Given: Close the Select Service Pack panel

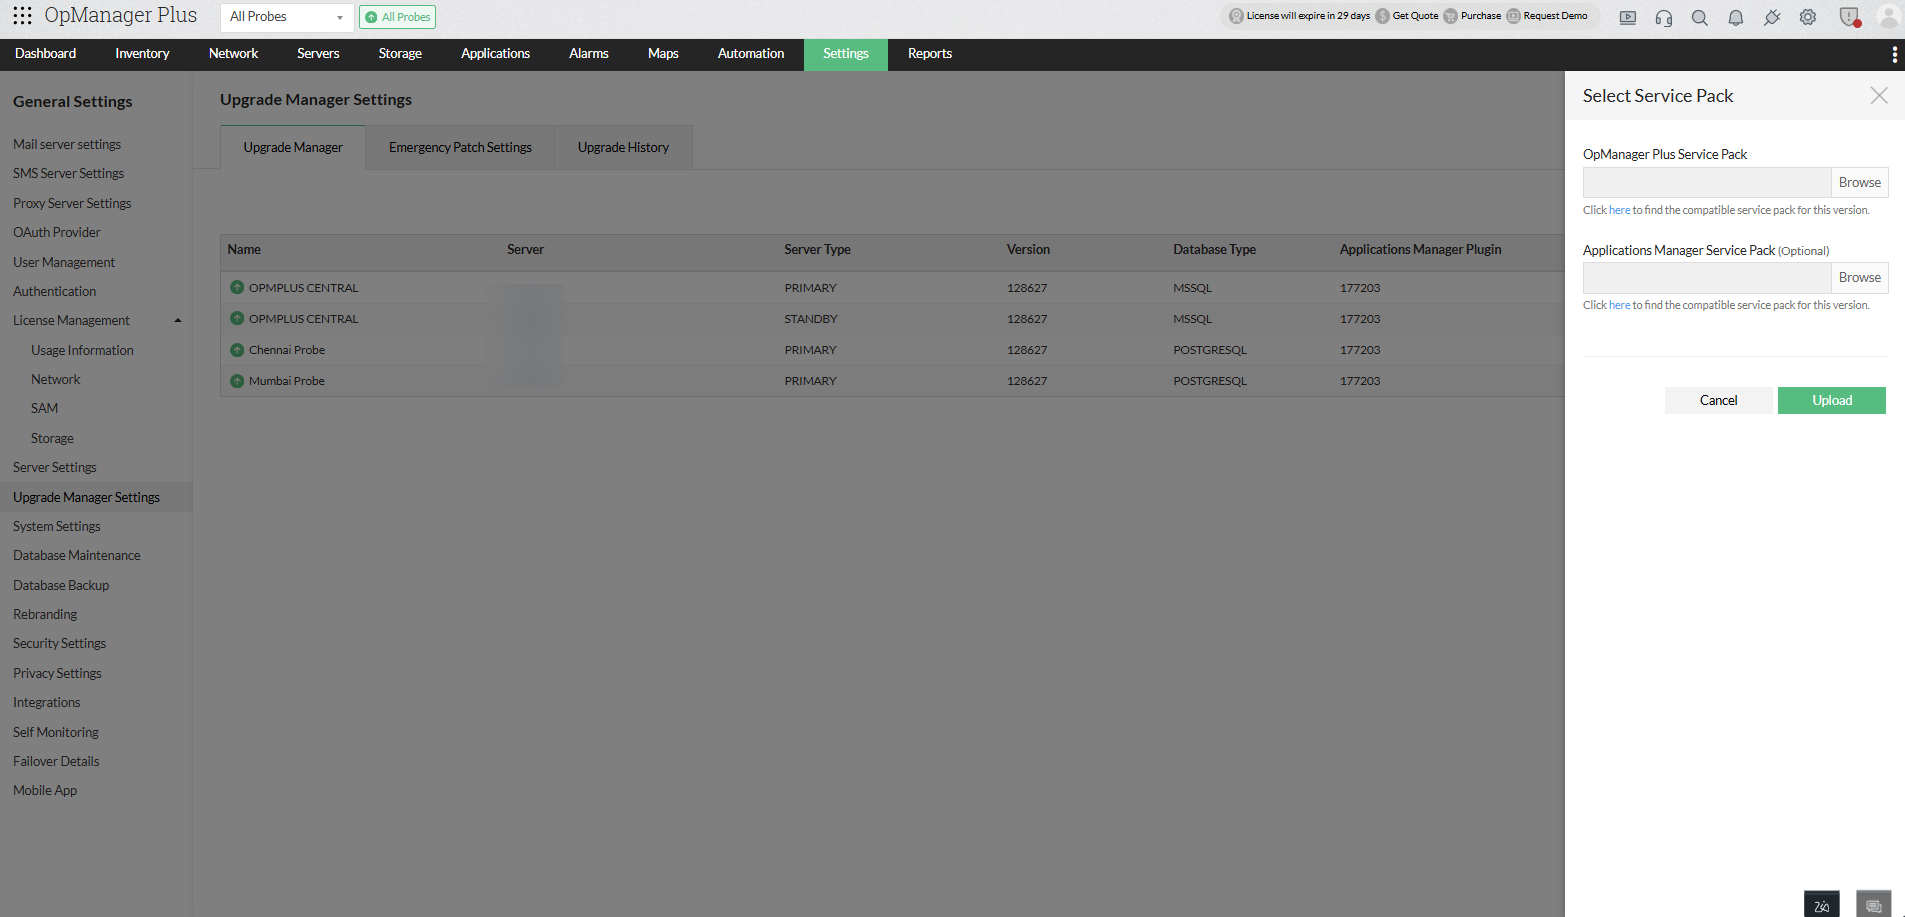Looking at the screenshot, I should click(x=1879, y=95).
